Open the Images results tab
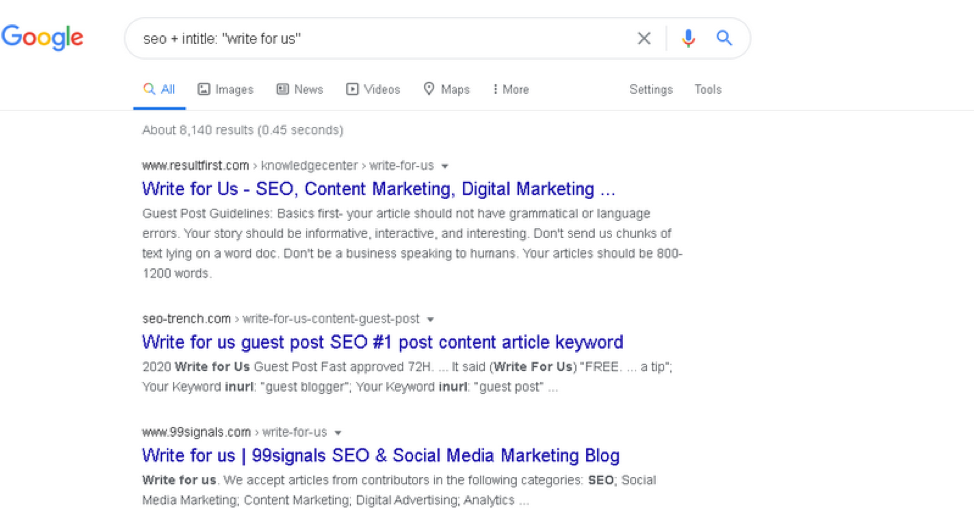974x508 pixels. tap(225, 90)
